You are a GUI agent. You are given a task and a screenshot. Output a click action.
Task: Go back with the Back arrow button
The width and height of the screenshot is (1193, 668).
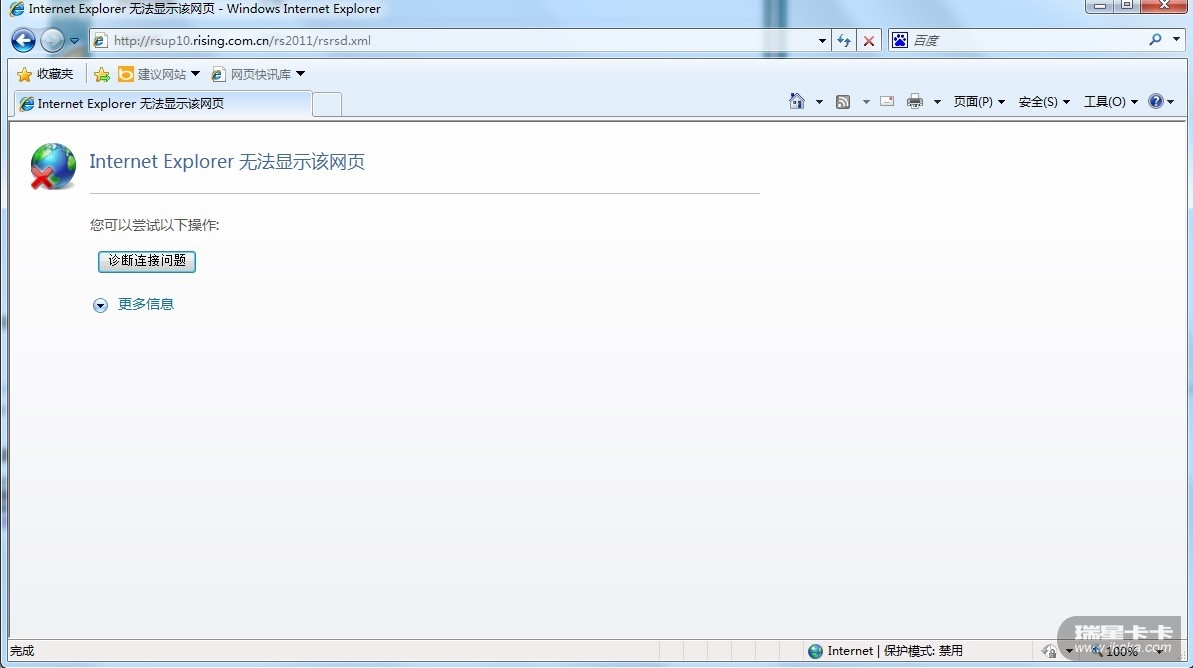pos(23,40)
